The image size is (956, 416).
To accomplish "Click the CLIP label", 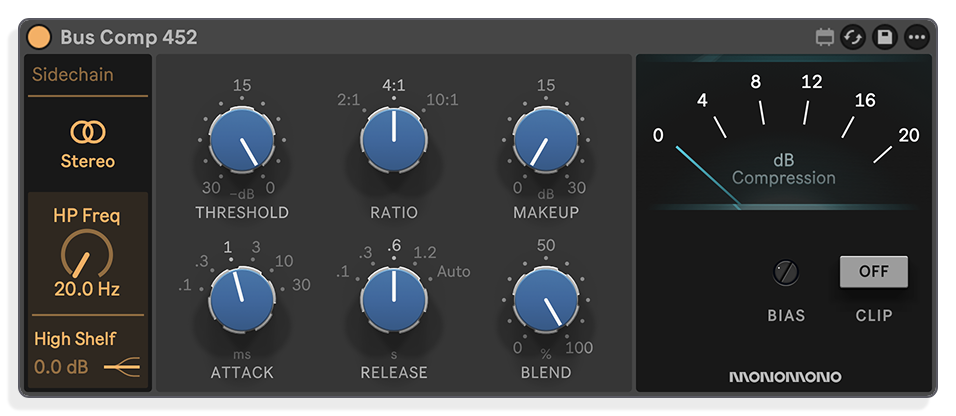I will [x=874, y=315].
